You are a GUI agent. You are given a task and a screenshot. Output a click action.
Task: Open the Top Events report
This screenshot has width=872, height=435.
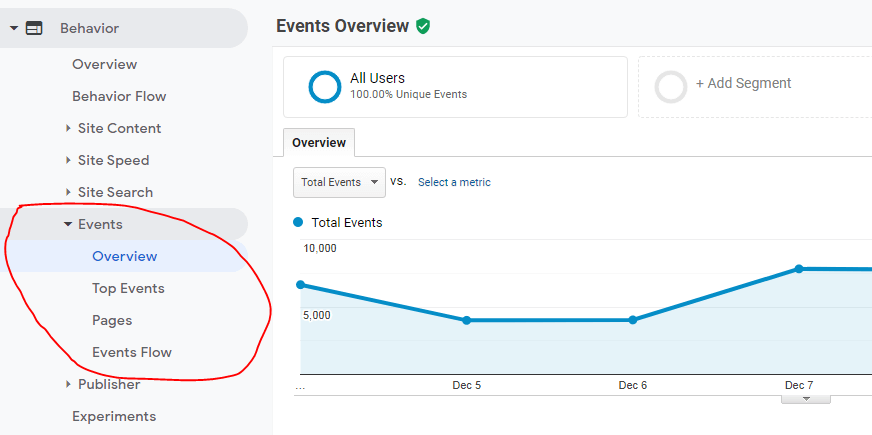coord(128,288)
